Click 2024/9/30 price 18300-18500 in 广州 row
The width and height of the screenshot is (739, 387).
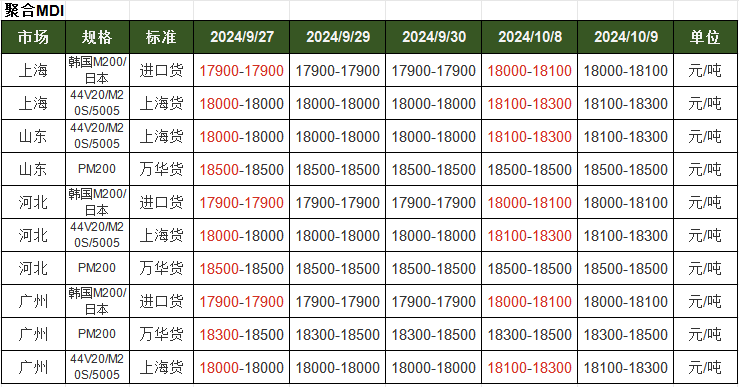[434, 335]
